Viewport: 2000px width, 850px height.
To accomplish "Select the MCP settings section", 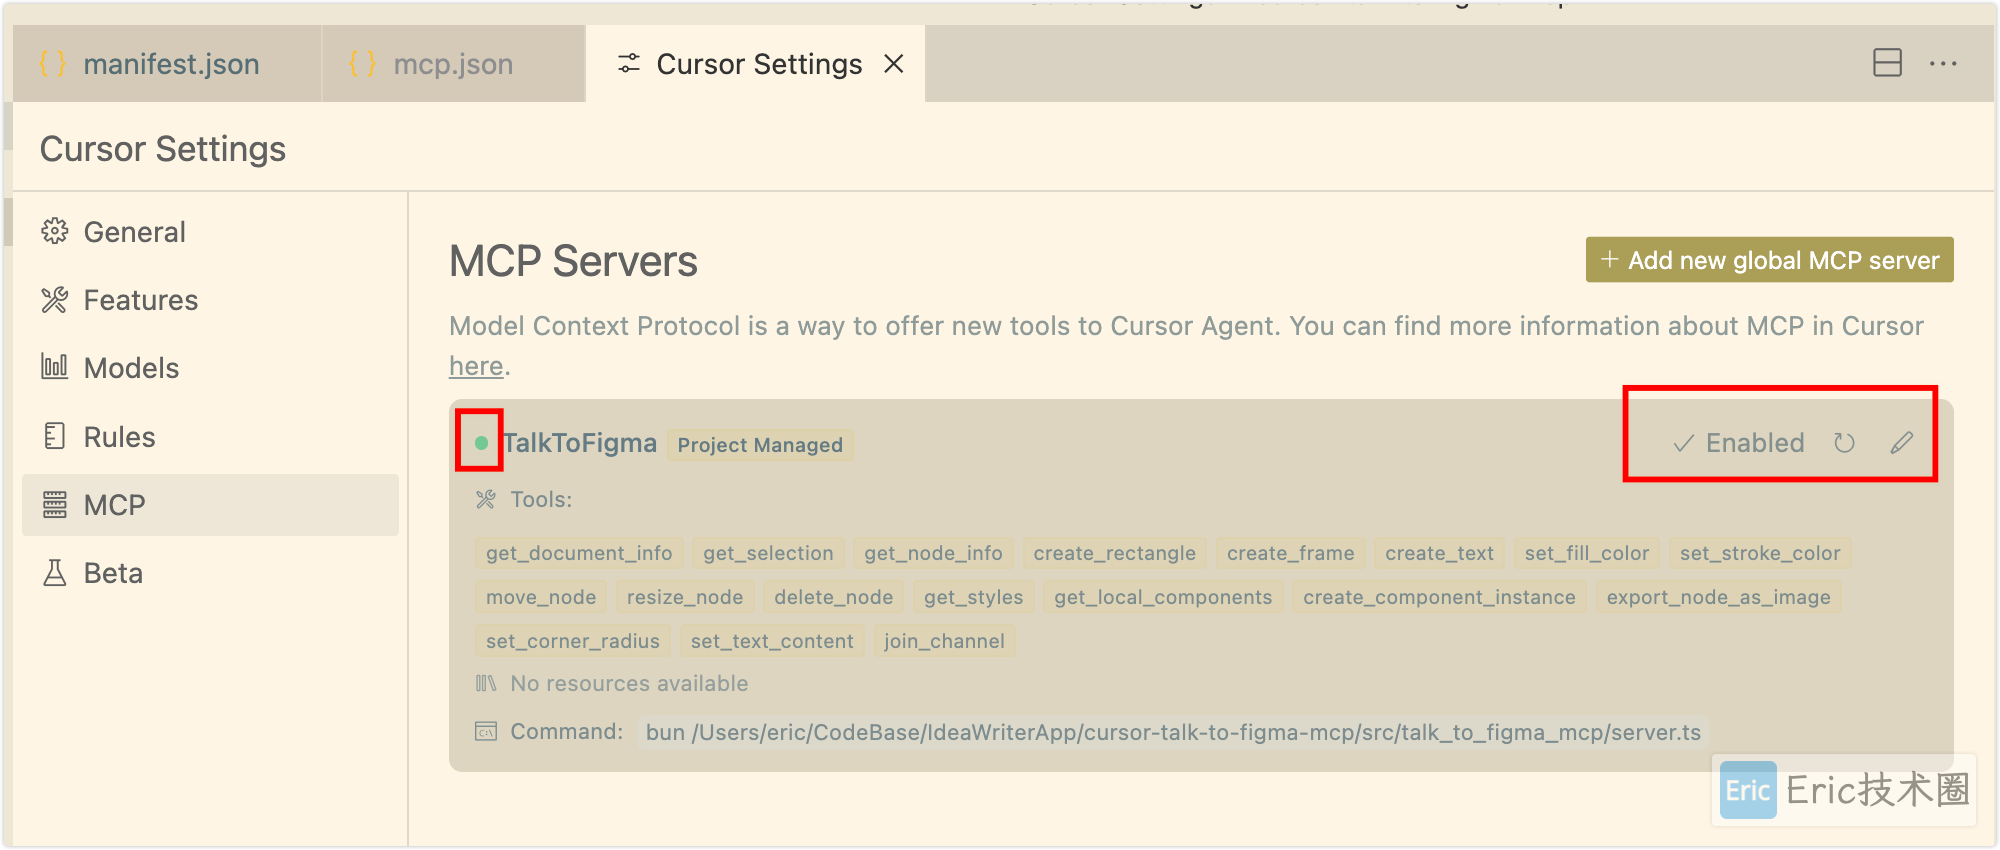I will pyautogui.click(x=210, y=505).
